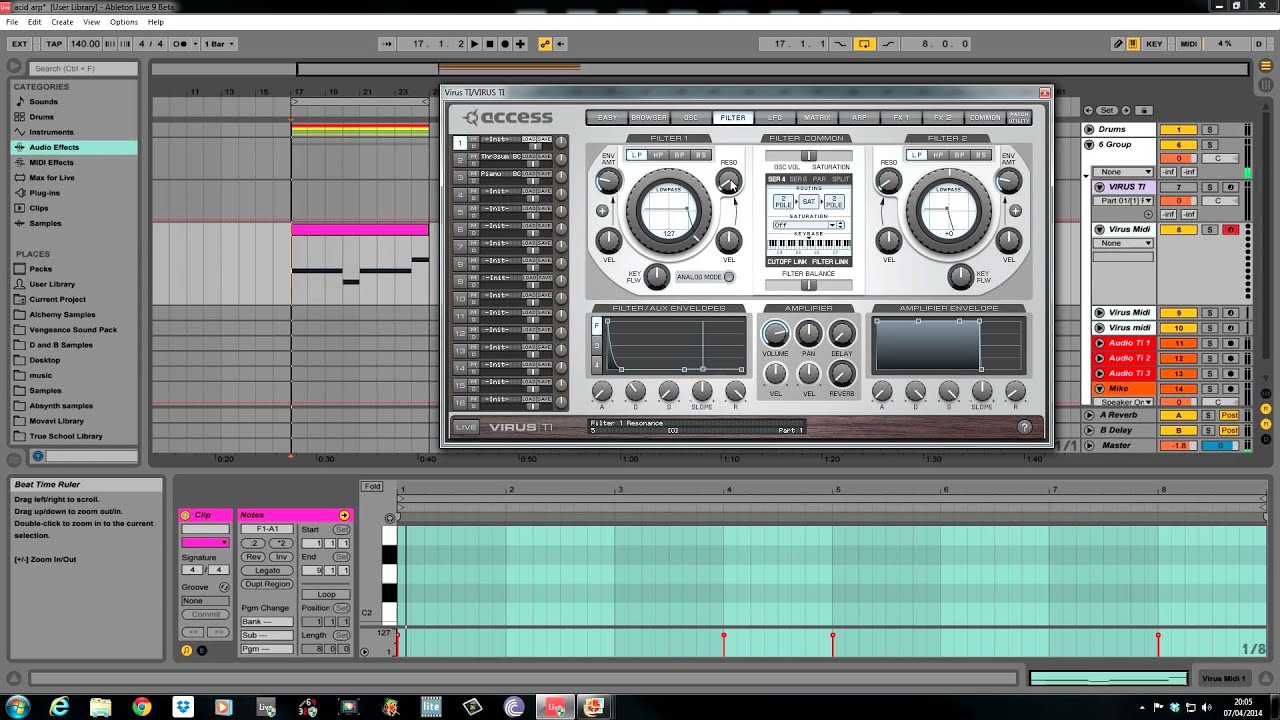Click the Amplifier VOLUME knob
Image resolution: width=1280 pixels, height=720 pixels.
[x=775, y=334]
